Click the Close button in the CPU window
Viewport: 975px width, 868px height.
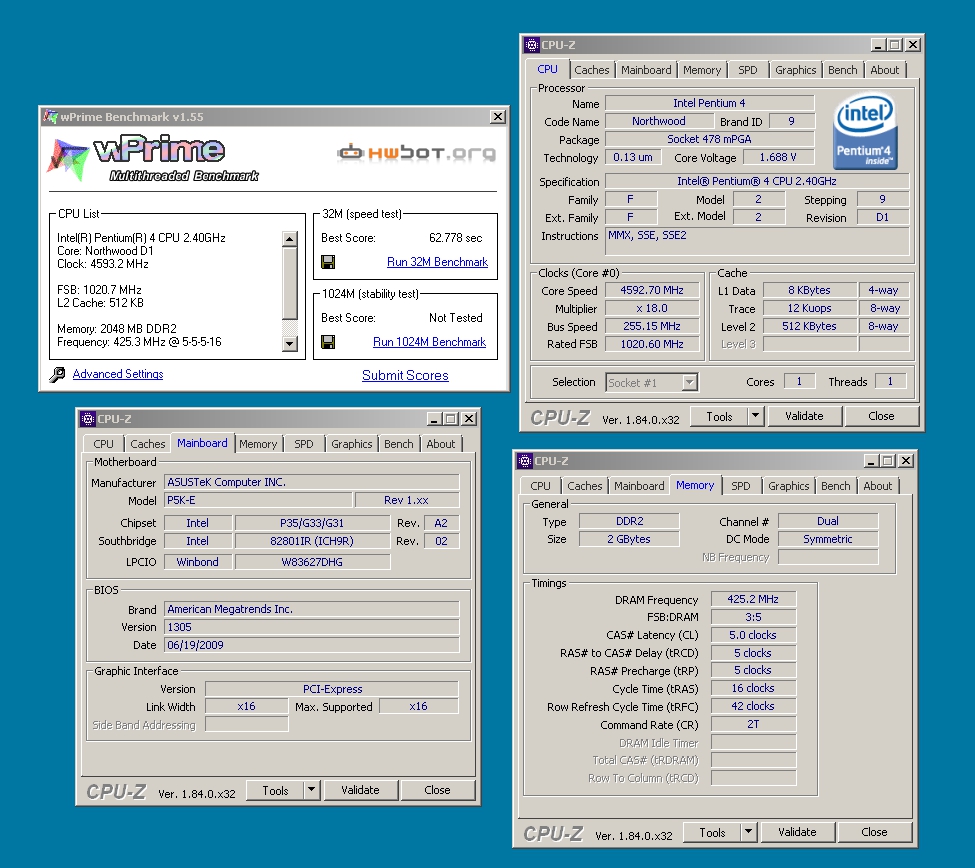[x=881, y=416]
